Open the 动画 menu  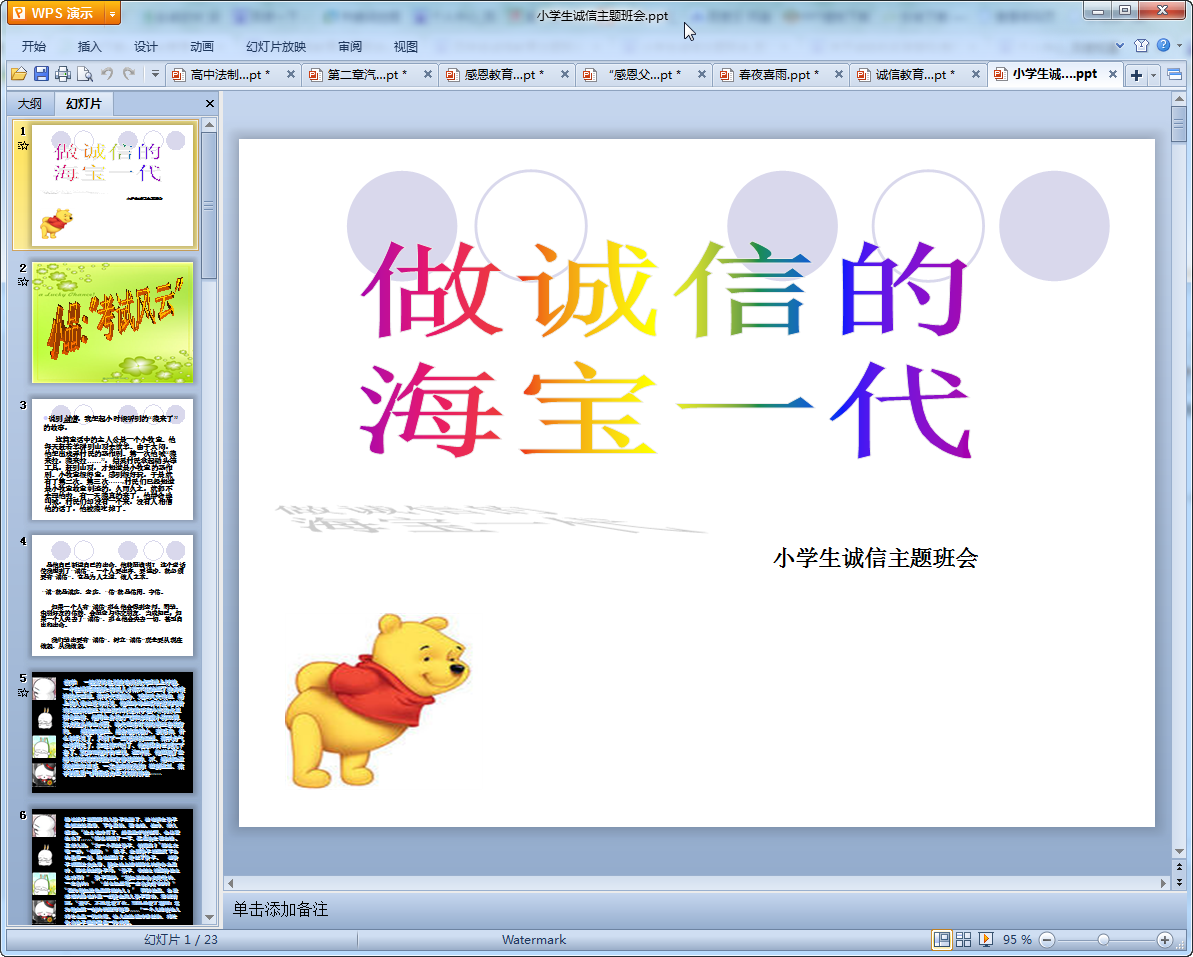click(x=202, y=46)
